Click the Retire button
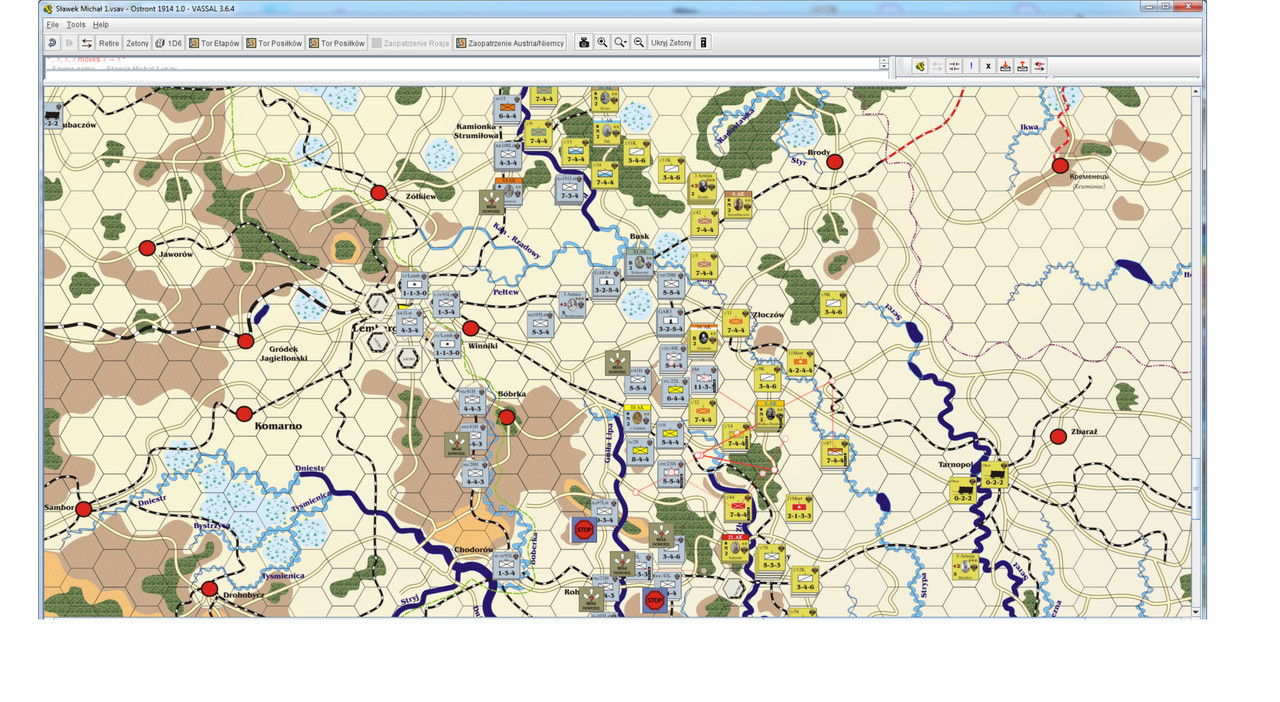 coord(108,43)
